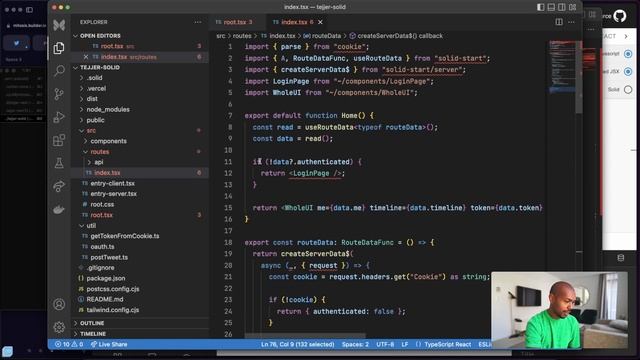Open the Docker whale view
The image size is (640, 360).
(x=59, y=209)
